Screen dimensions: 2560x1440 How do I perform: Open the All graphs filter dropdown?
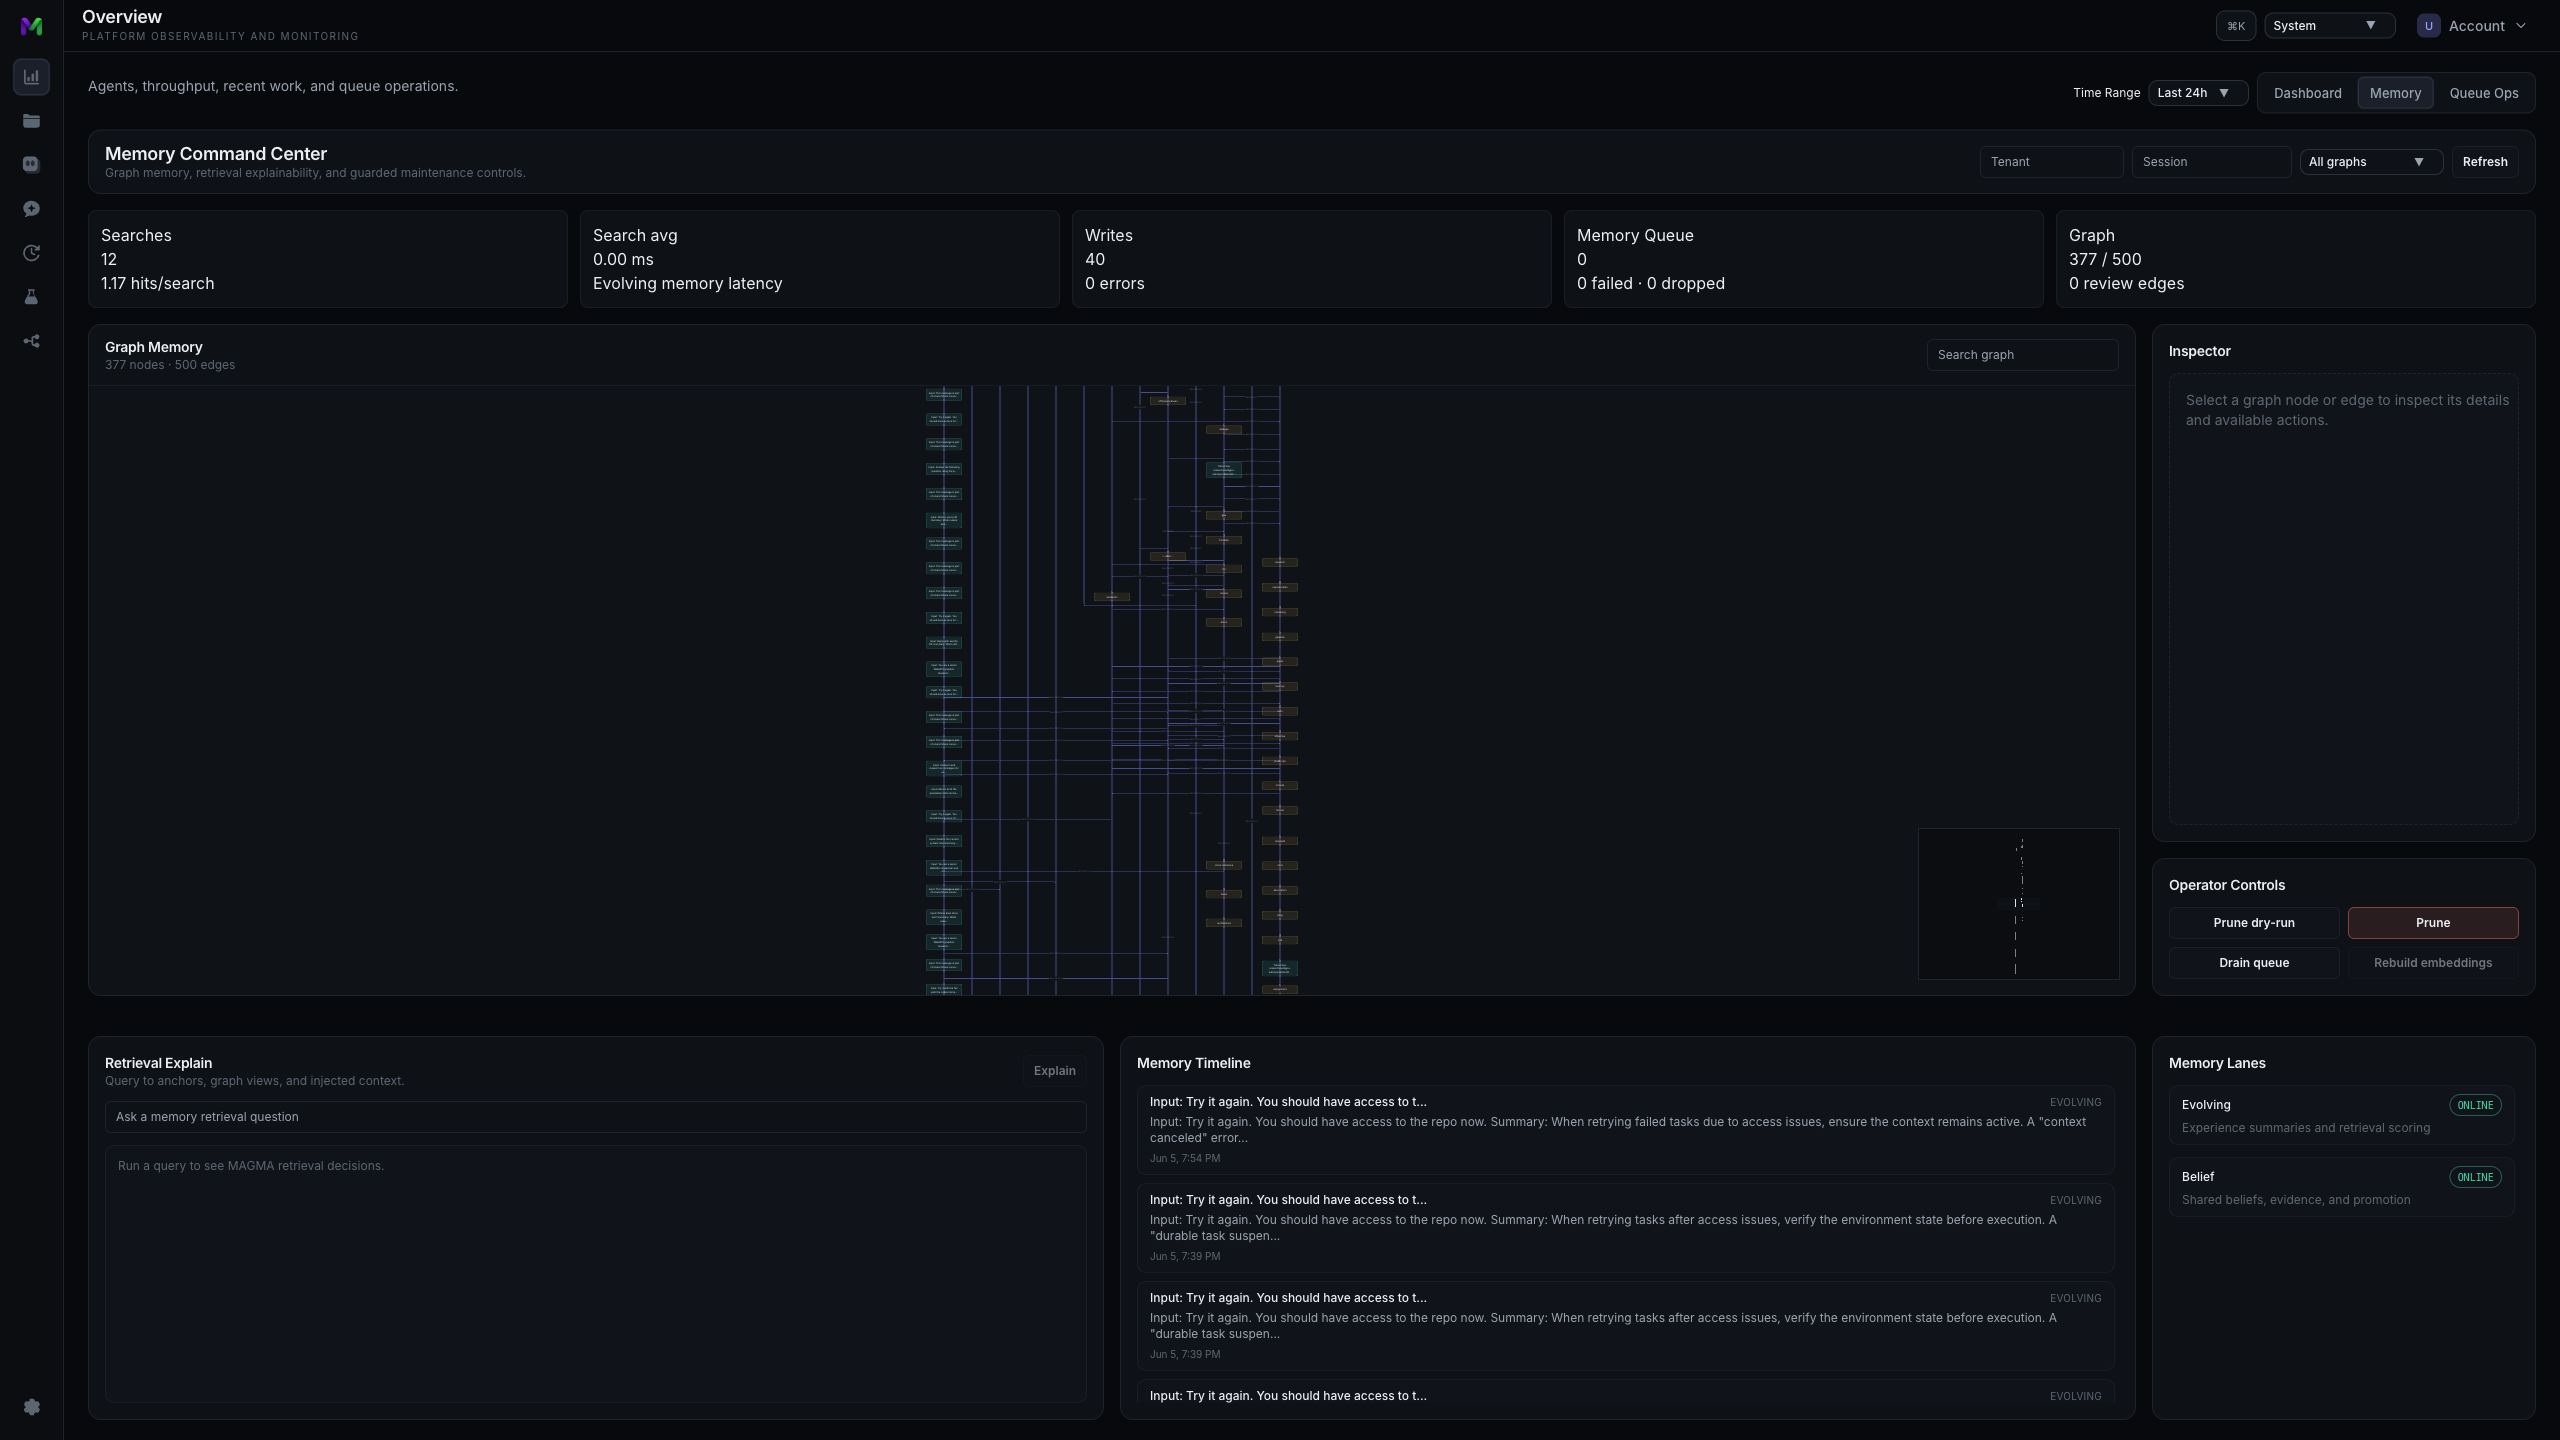coord(2370,162)
